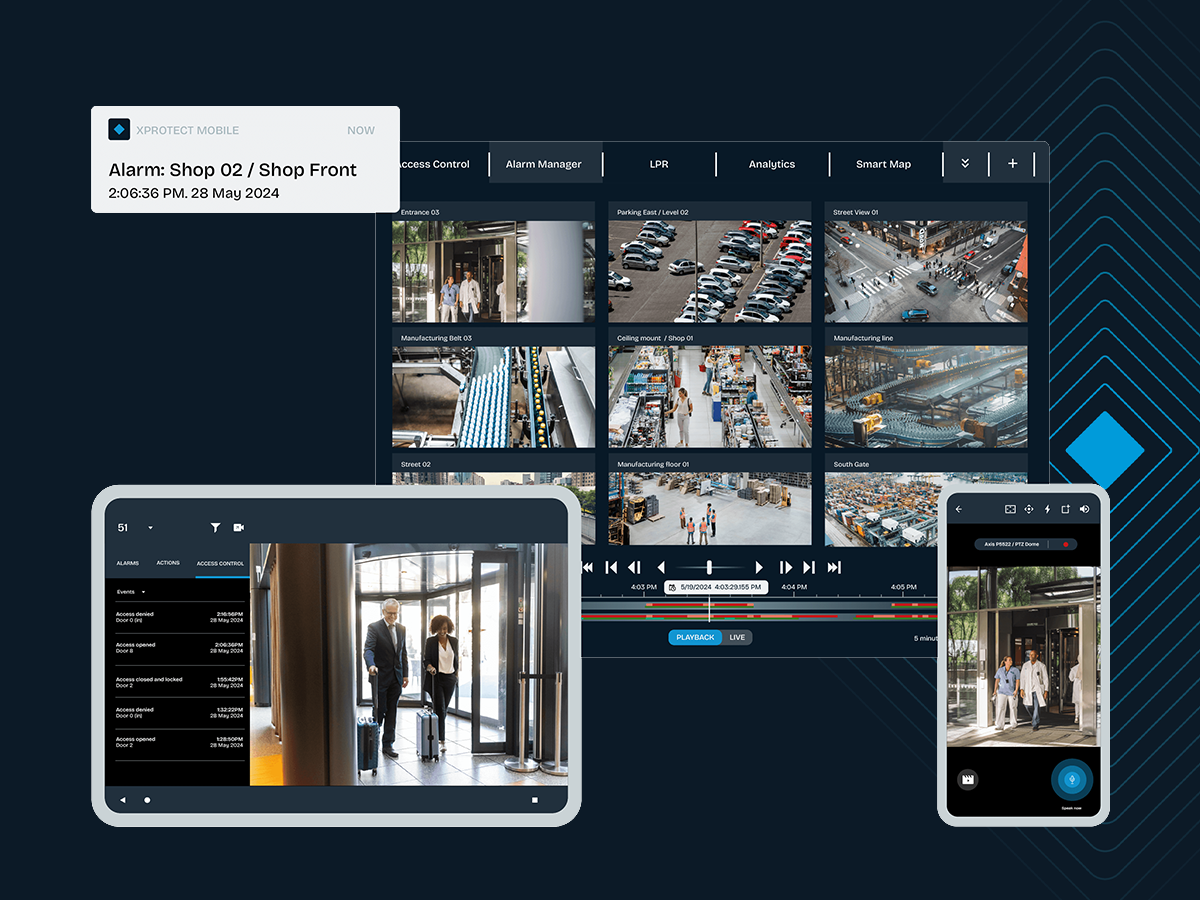This screenshot has height=900, width=1200.
Task: Open the clapperboard recordings icon on the phone
Action: (x=967, y=779)
